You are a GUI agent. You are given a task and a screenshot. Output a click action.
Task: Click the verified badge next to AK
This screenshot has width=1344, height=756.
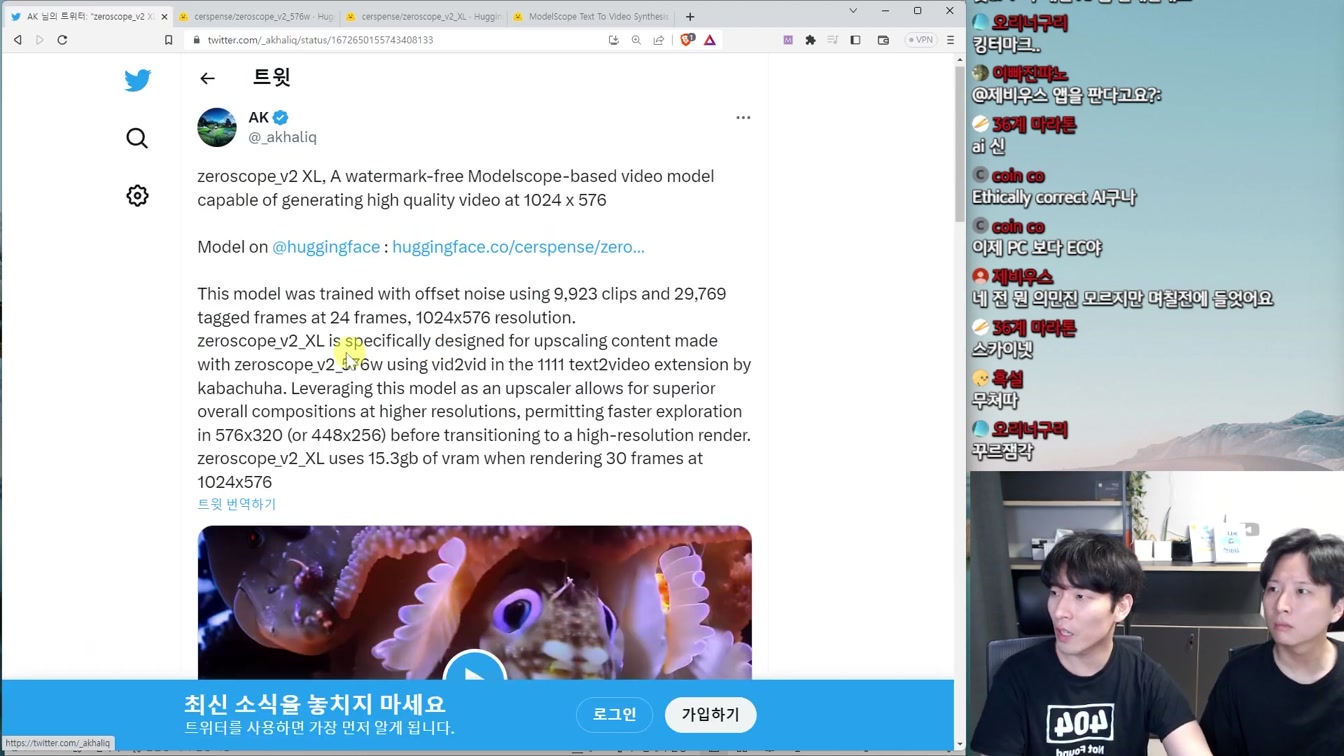pos(281,117)
